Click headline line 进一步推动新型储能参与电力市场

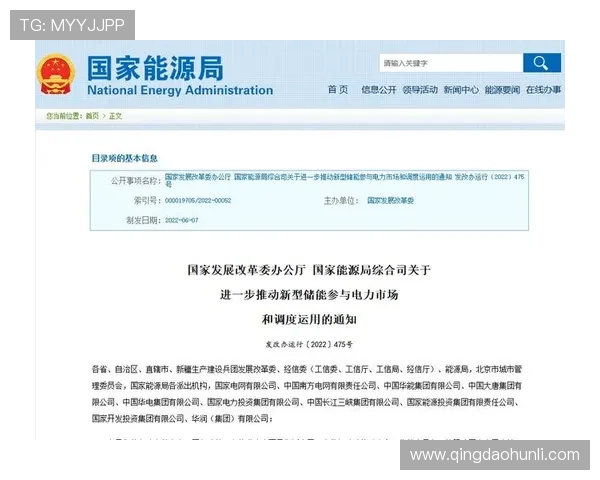309,295
